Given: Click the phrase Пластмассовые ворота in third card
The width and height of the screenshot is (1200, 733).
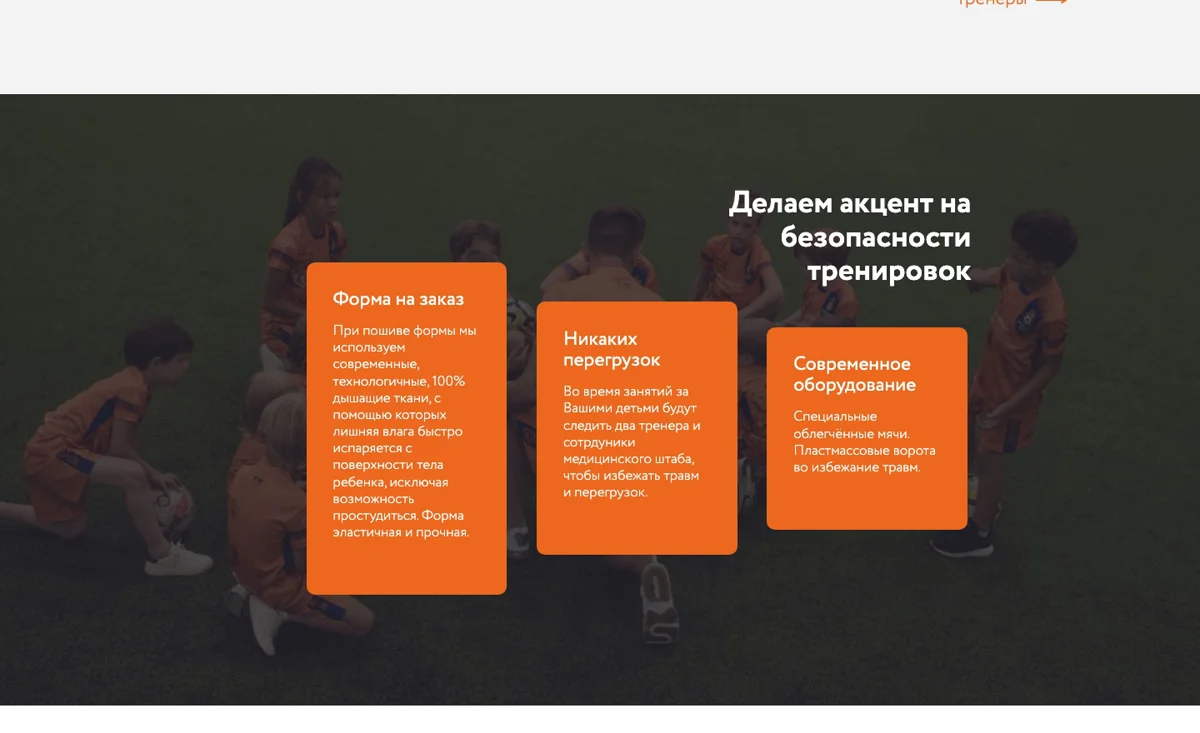Looking at the screenshot, I should [865, 451].
